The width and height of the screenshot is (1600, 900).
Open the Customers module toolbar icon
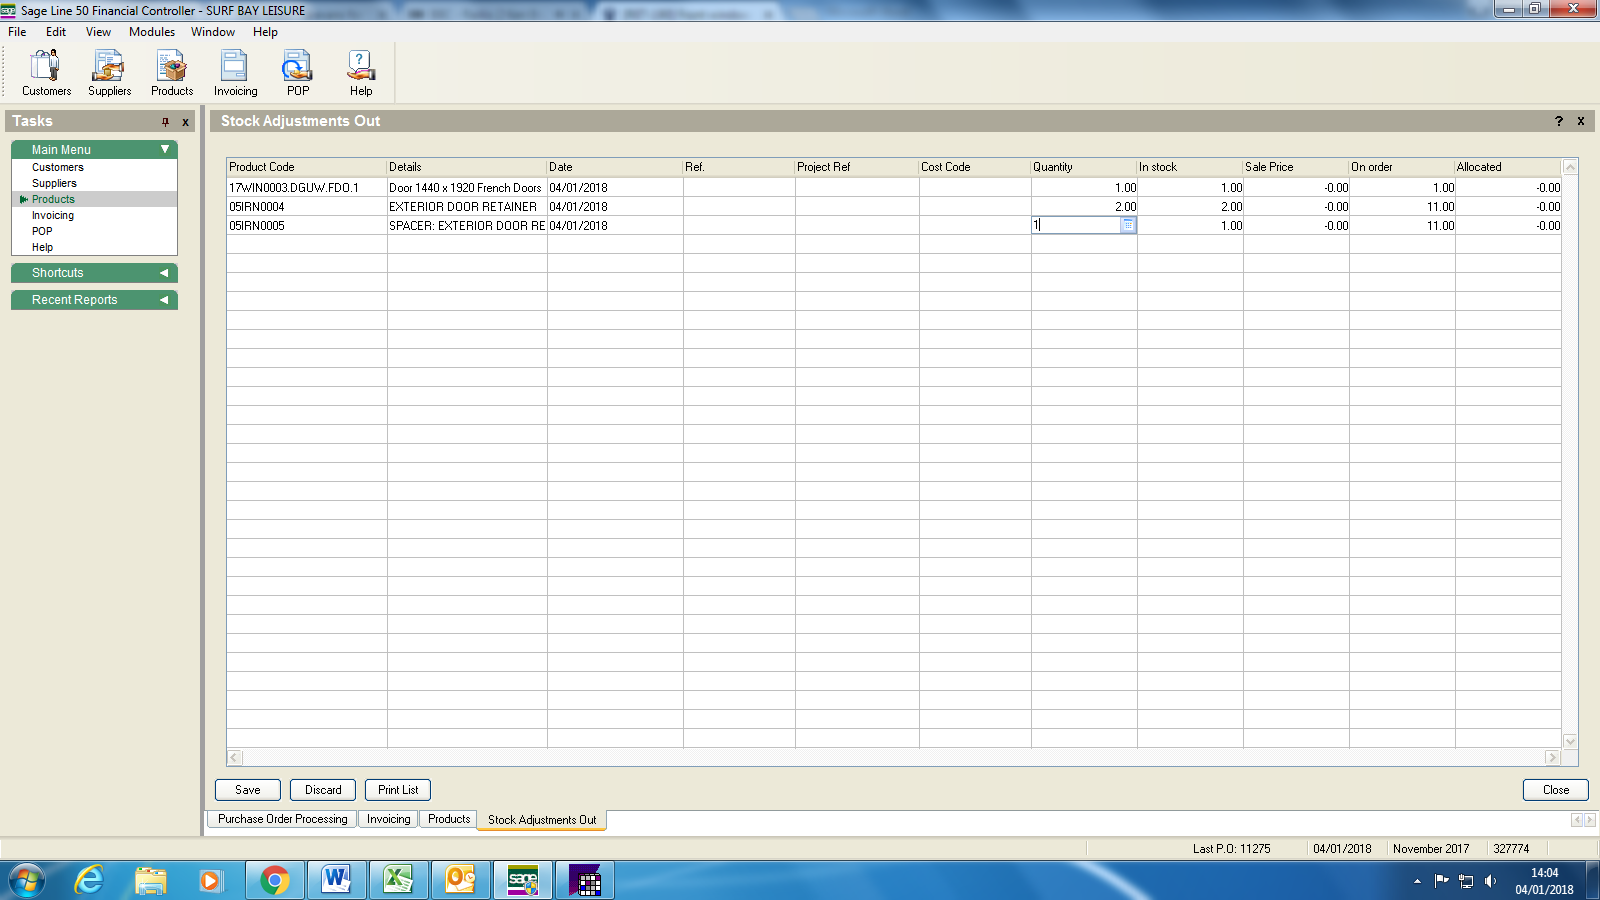[x=46, y=73]
